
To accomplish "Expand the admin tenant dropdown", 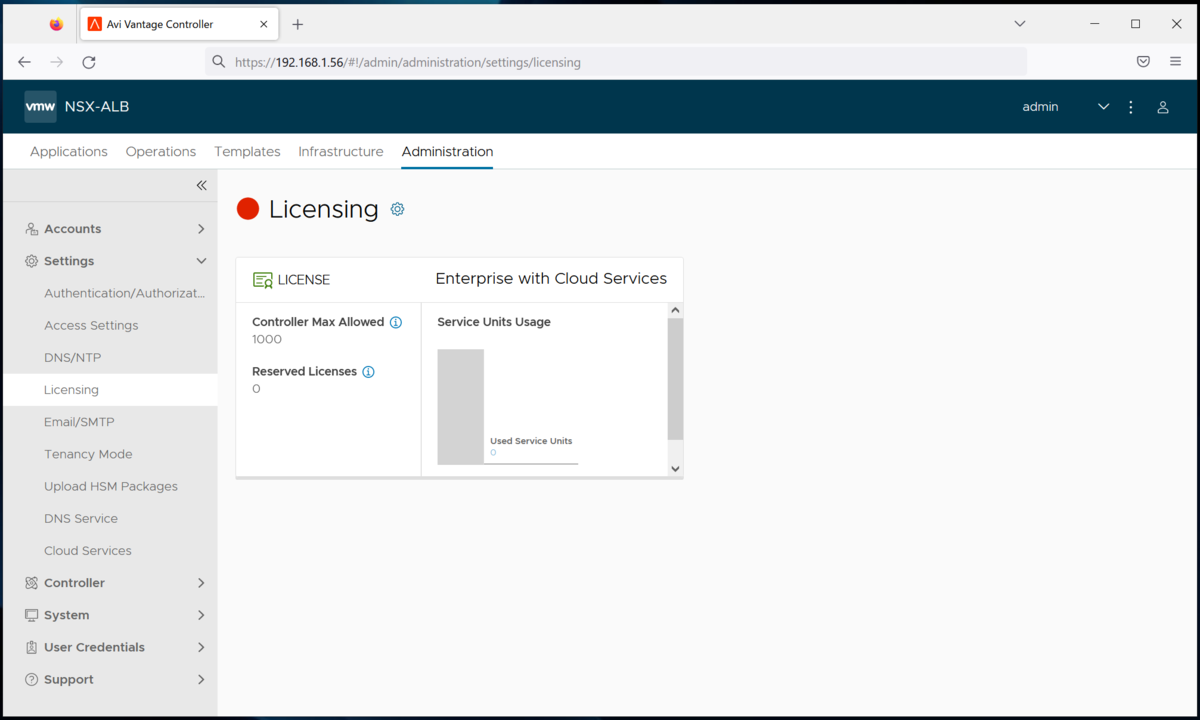I will (1104, 107).
